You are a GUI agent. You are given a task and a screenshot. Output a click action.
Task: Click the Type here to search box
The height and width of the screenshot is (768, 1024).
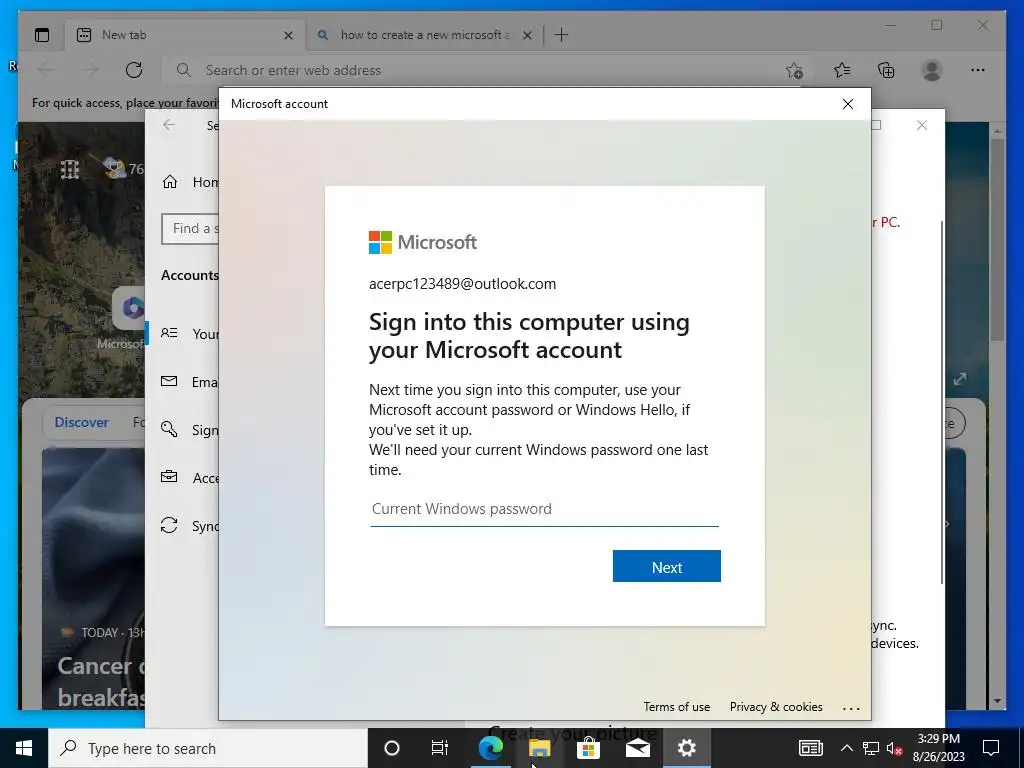click(x=208, y=748)
